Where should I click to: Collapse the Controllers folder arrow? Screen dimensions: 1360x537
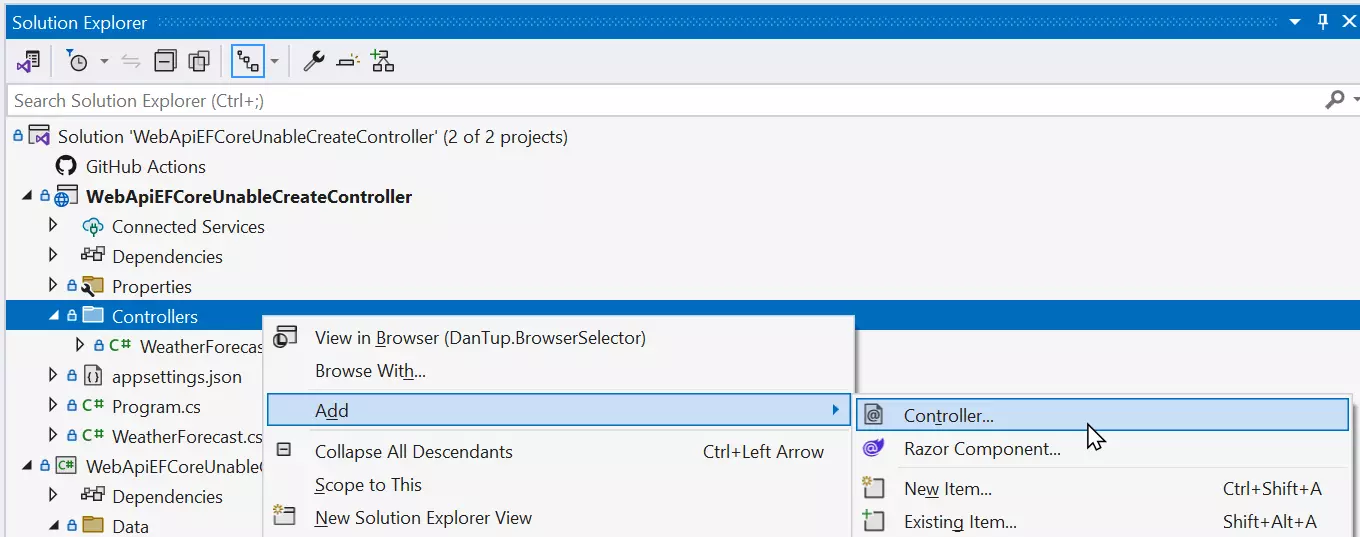[54, 316]
